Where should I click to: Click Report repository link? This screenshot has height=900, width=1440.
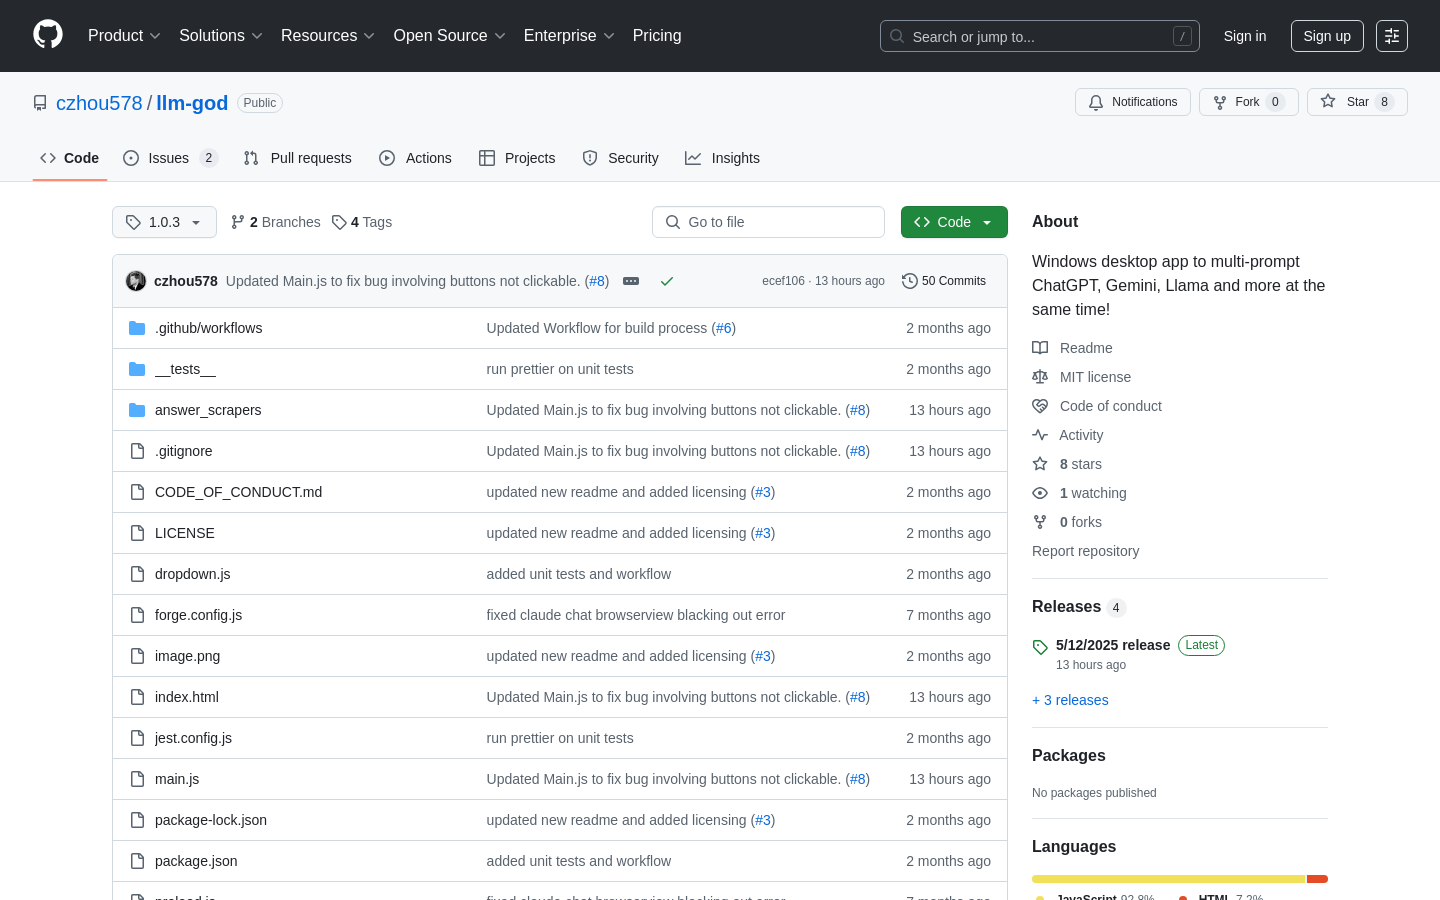tap(1085, 551)
